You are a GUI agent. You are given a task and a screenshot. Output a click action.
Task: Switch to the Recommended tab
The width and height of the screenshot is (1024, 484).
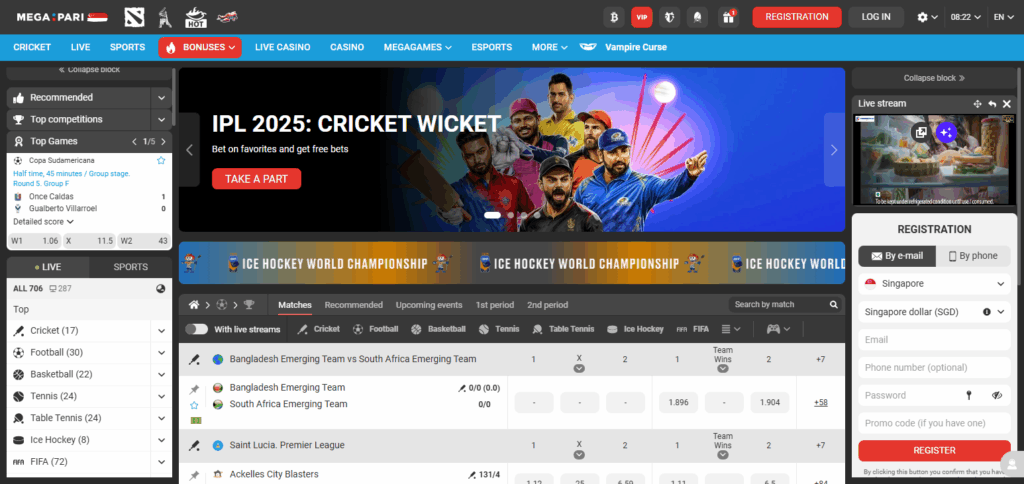pyautogui.click(x=353, y=305)
